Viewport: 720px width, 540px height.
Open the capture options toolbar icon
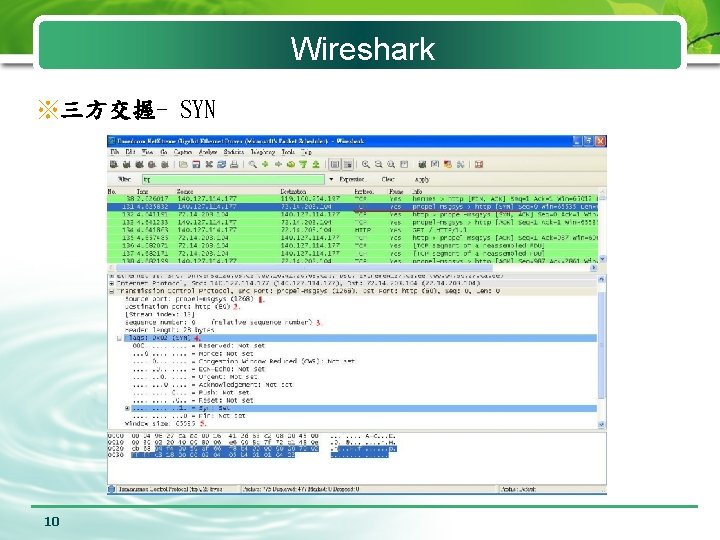pyautogui.click(x=126, y=164)
